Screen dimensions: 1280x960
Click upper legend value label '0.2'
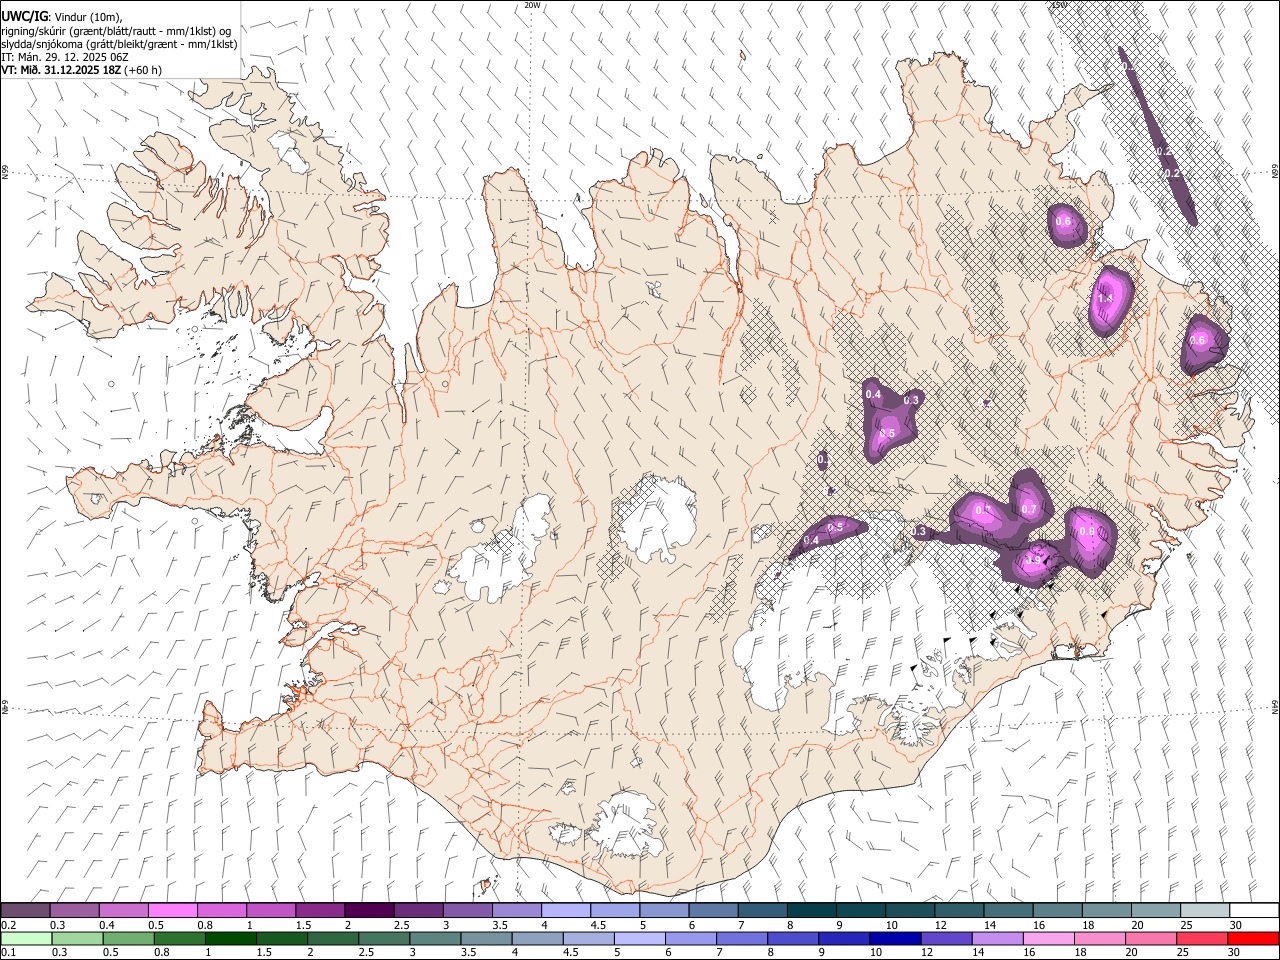9,925
